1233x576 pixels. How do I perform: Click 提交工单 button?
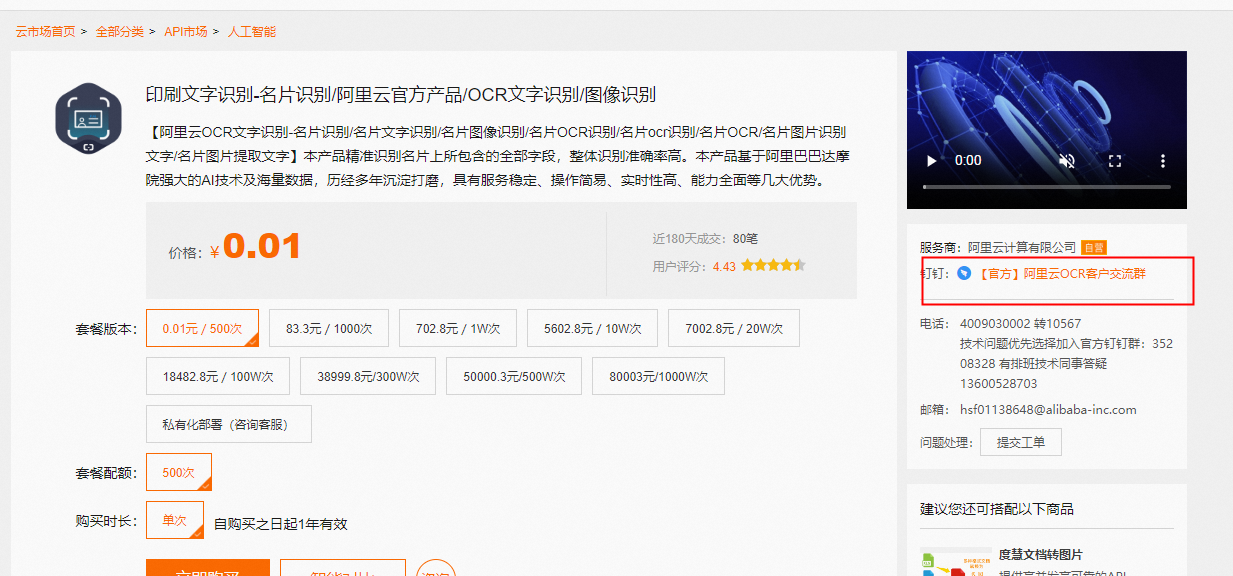tap(1021, 442)
